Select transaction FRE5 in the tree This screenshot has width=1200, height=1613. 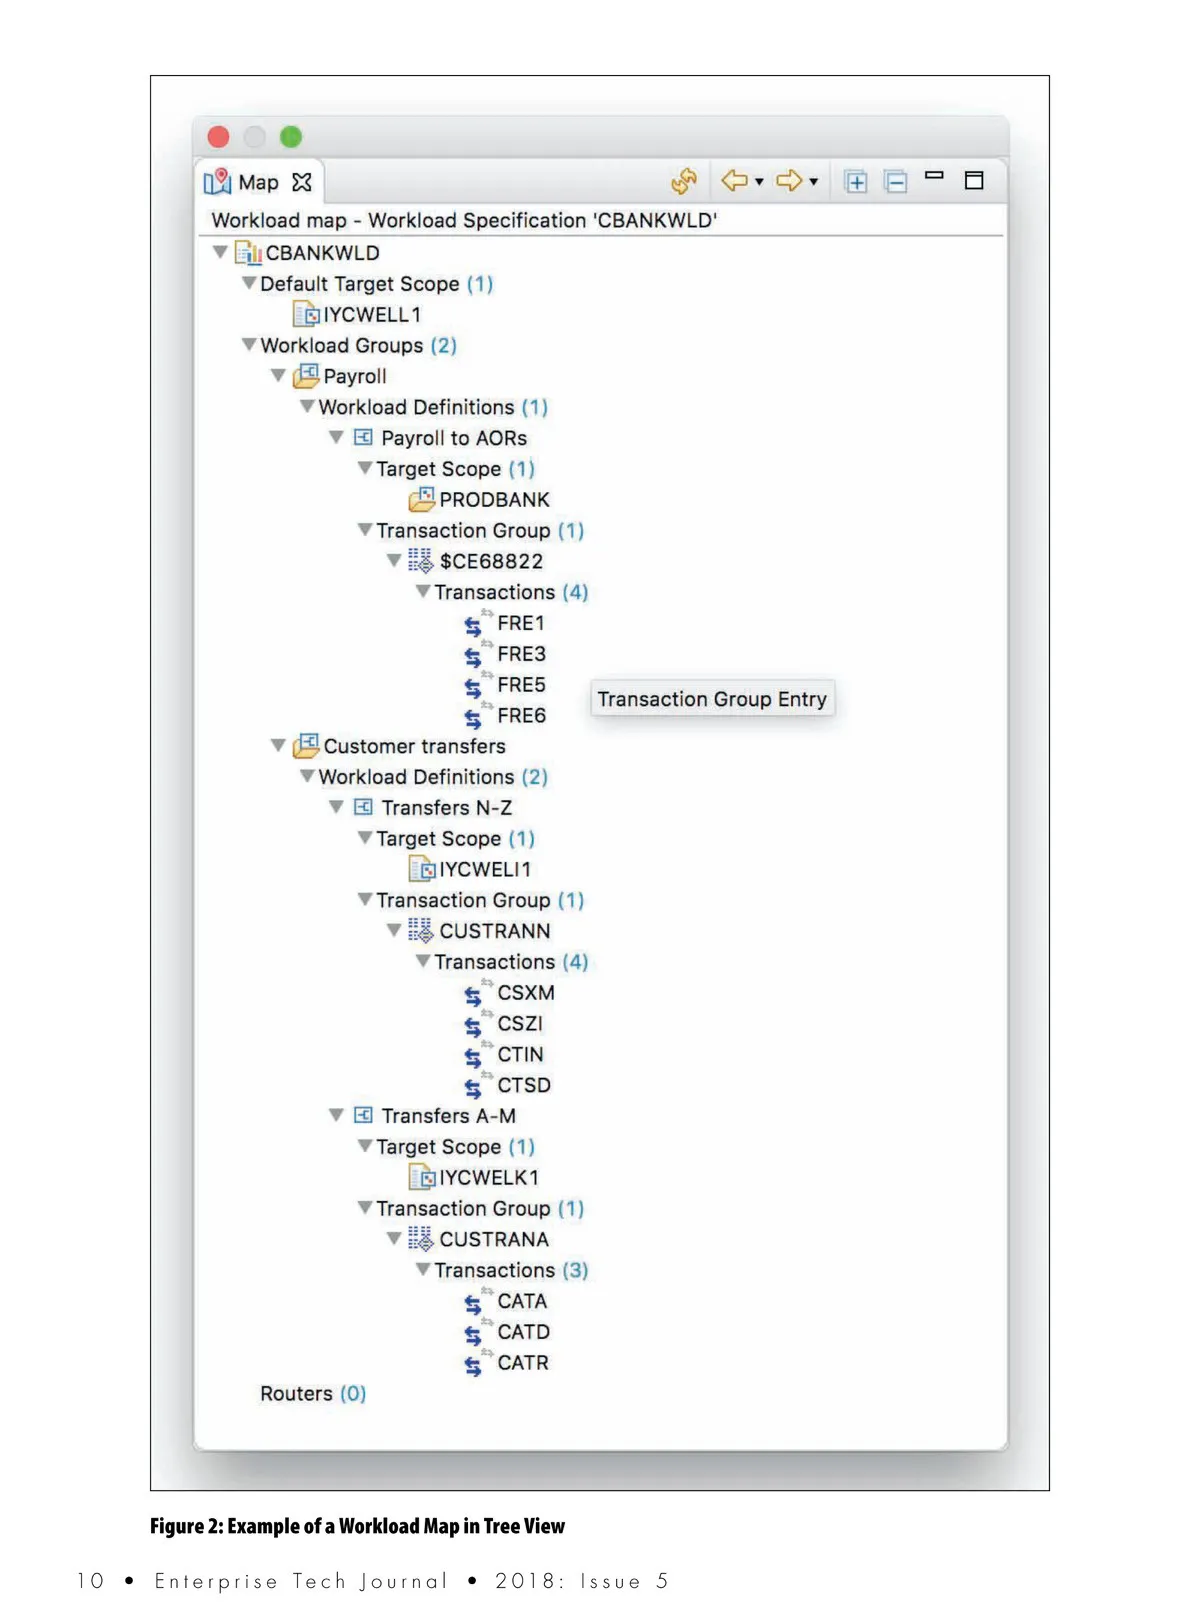pyautogui.click(x=520, y=685)
